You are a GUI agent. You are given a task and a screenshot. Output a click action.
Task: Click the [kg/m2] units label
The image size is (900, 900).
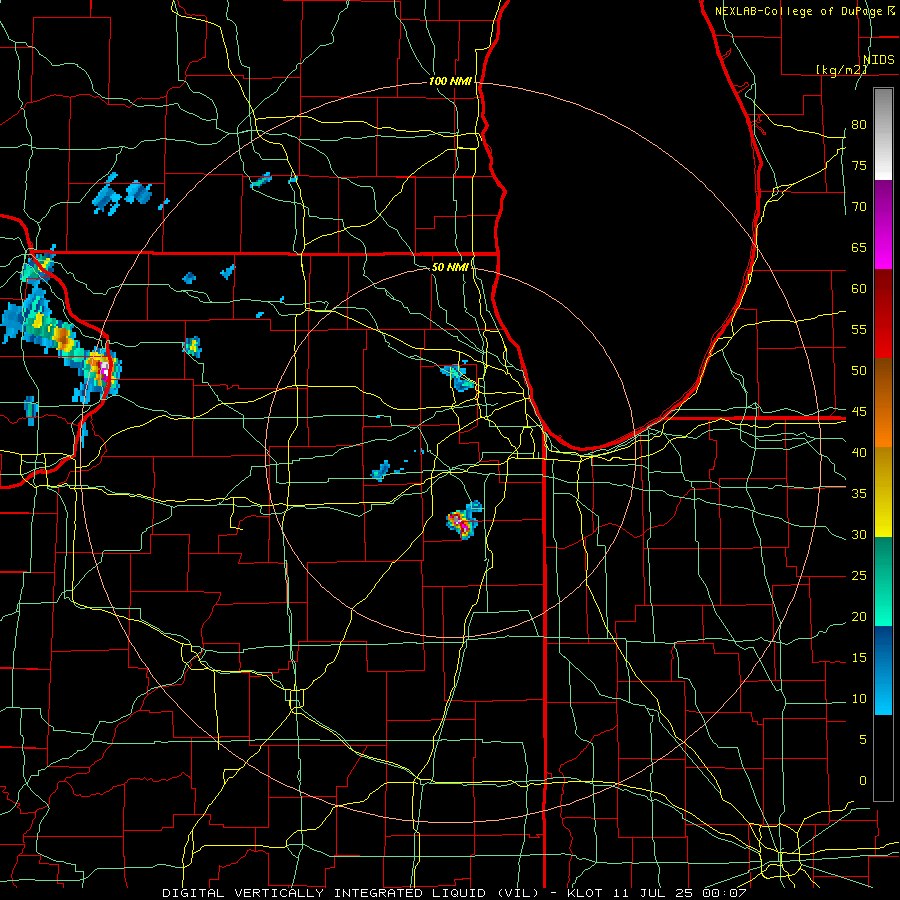pyautogui.click(x=841, y=70)
